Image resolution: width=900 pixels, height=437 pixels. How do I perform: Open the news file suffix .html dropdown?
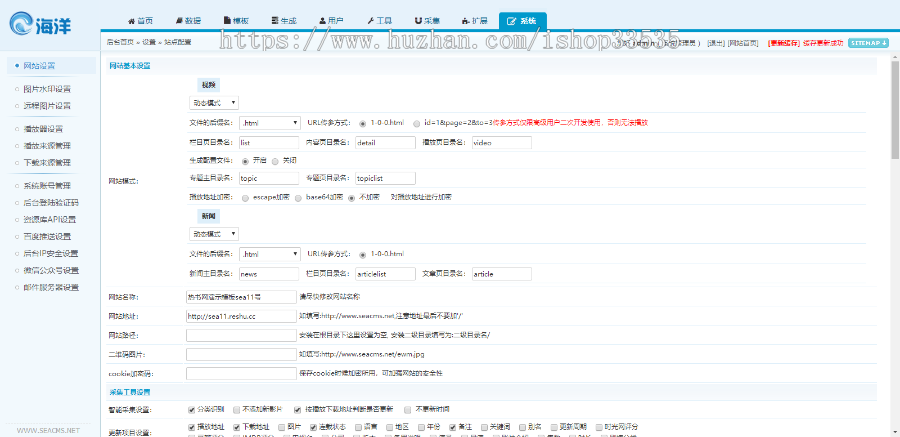[270, 254]
